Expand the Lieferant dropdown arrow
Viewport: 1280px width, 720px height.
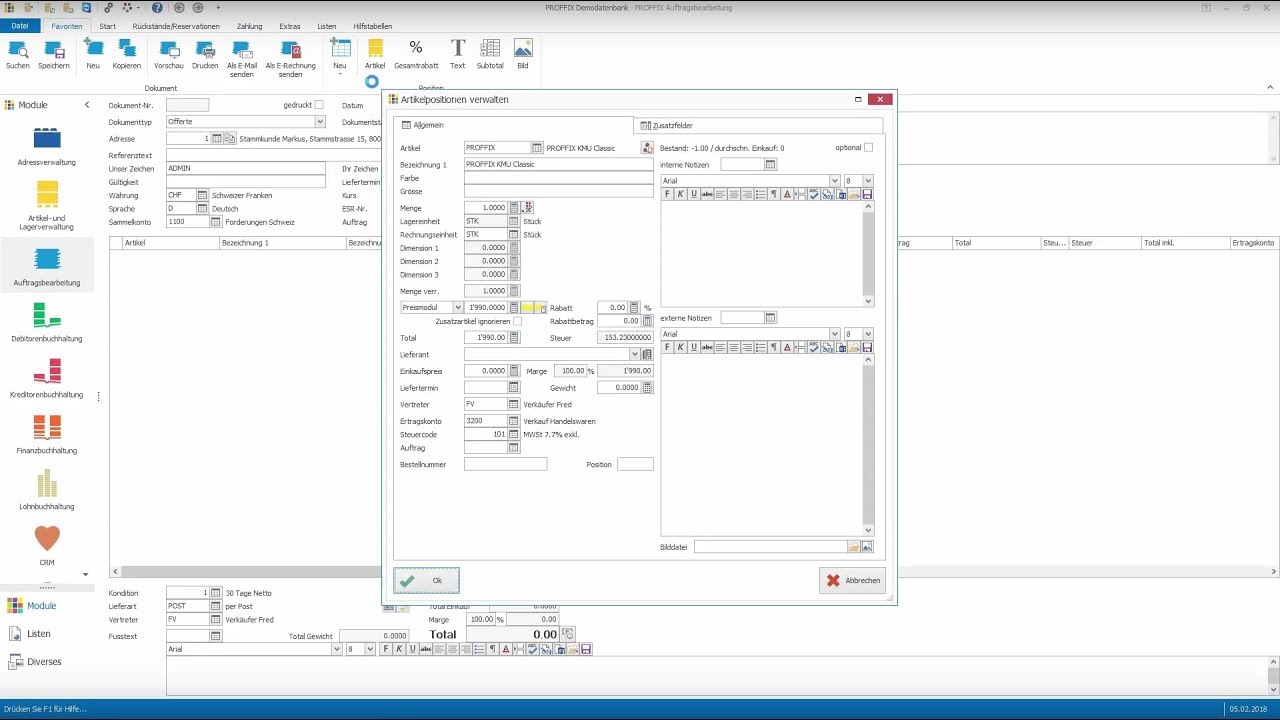634,354
